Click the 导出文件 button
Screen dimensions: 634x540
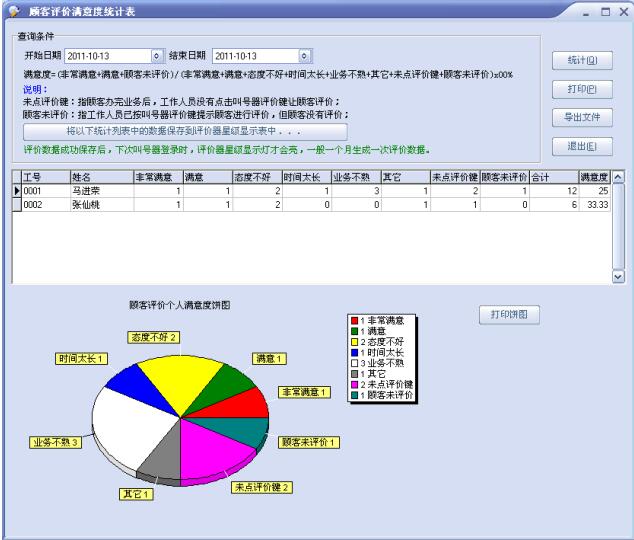582,118
